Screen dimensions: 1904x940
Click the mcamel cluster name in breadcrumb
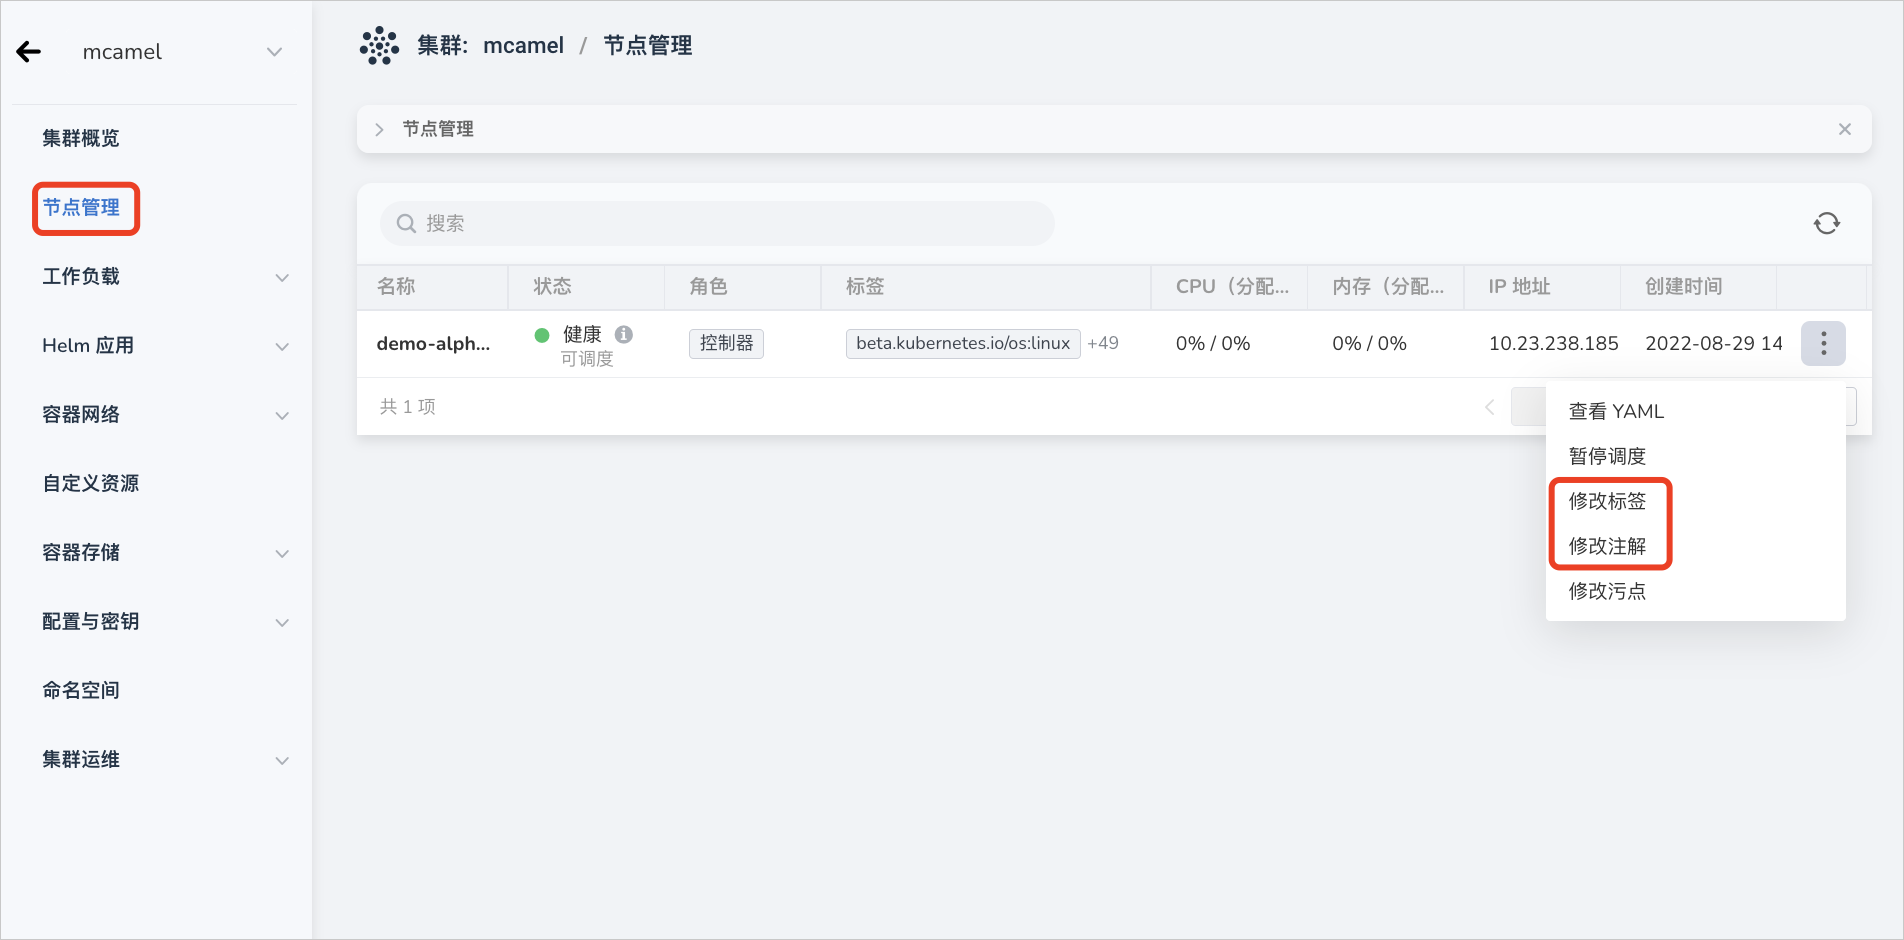(523, 46)
